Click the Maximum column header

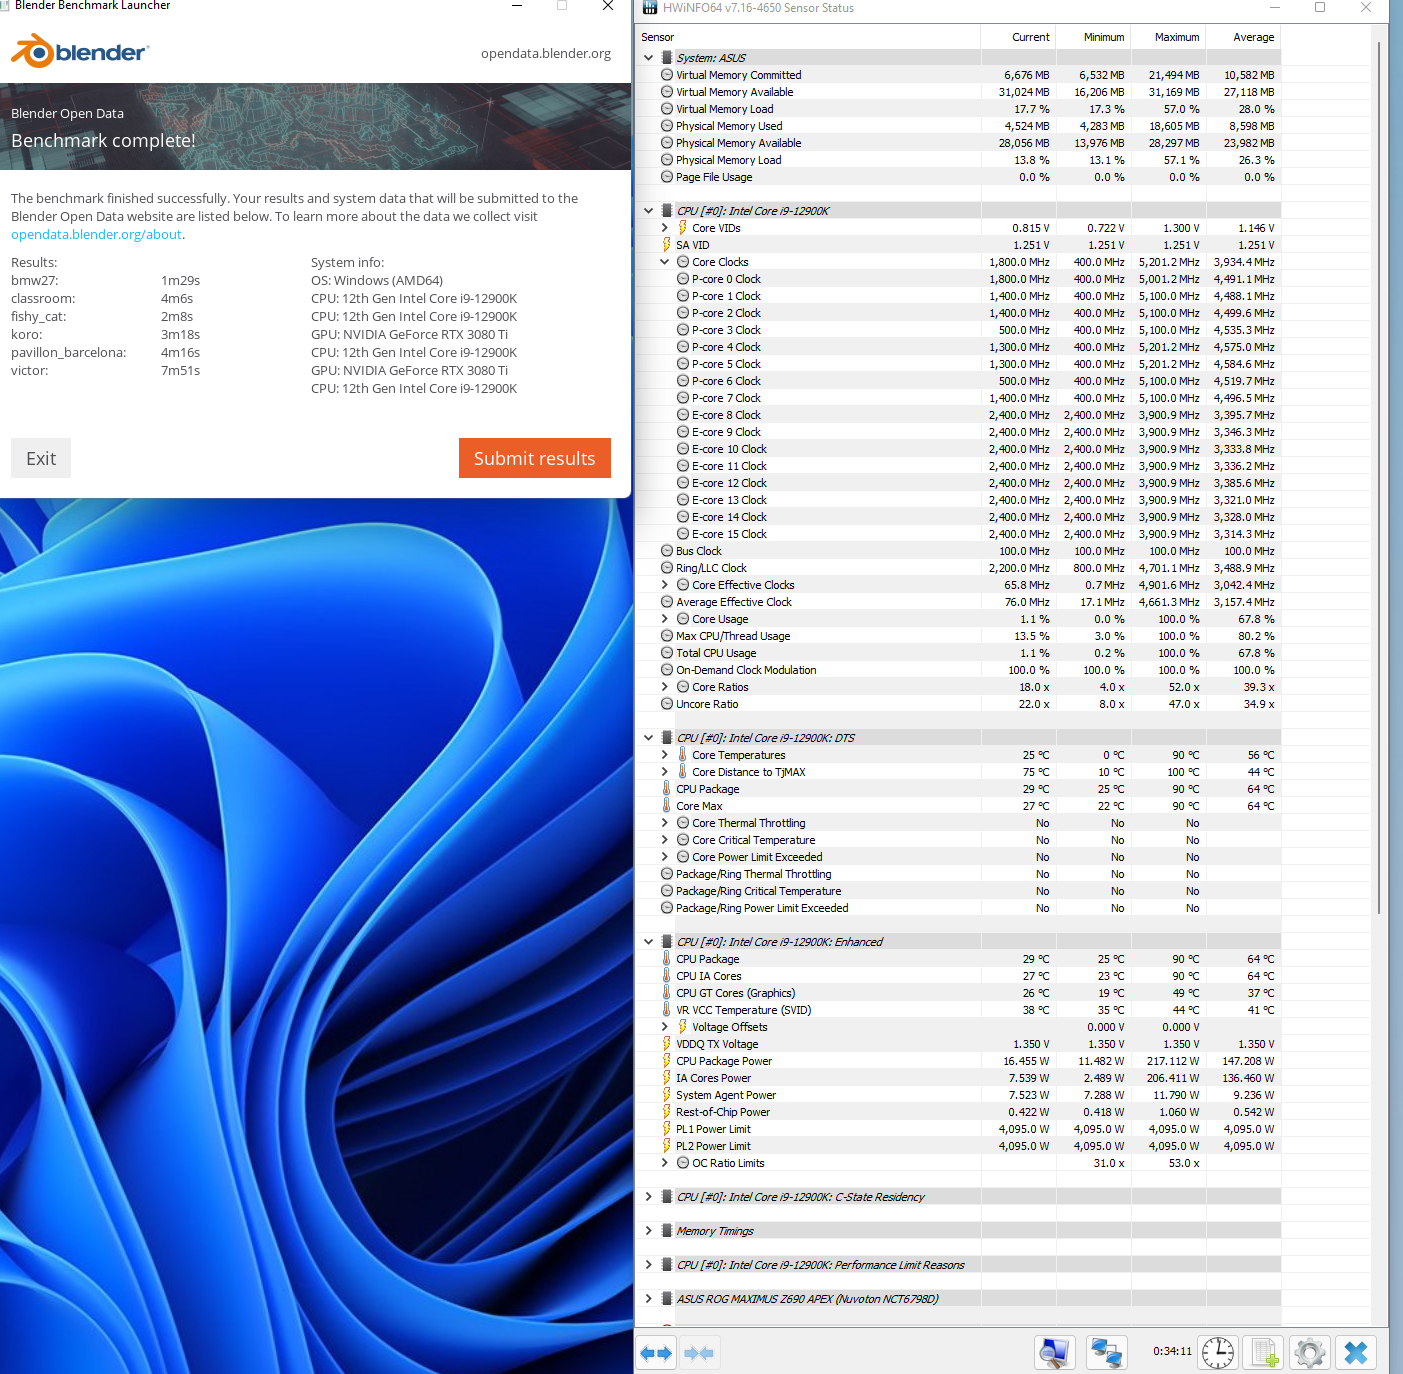1168,37
